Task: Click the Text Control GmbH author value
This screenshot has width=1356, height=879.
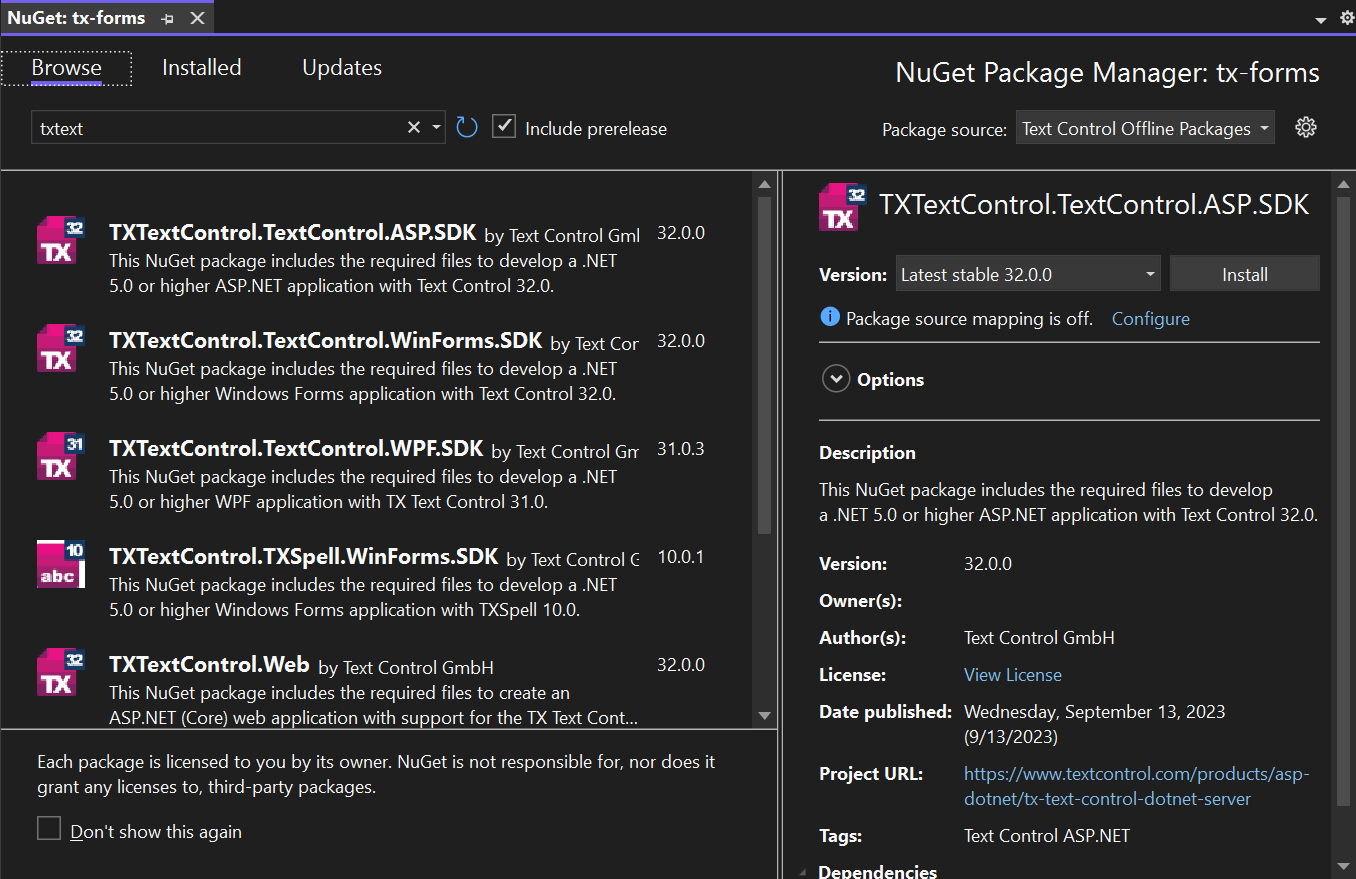Action: [x=1039, y=637]
